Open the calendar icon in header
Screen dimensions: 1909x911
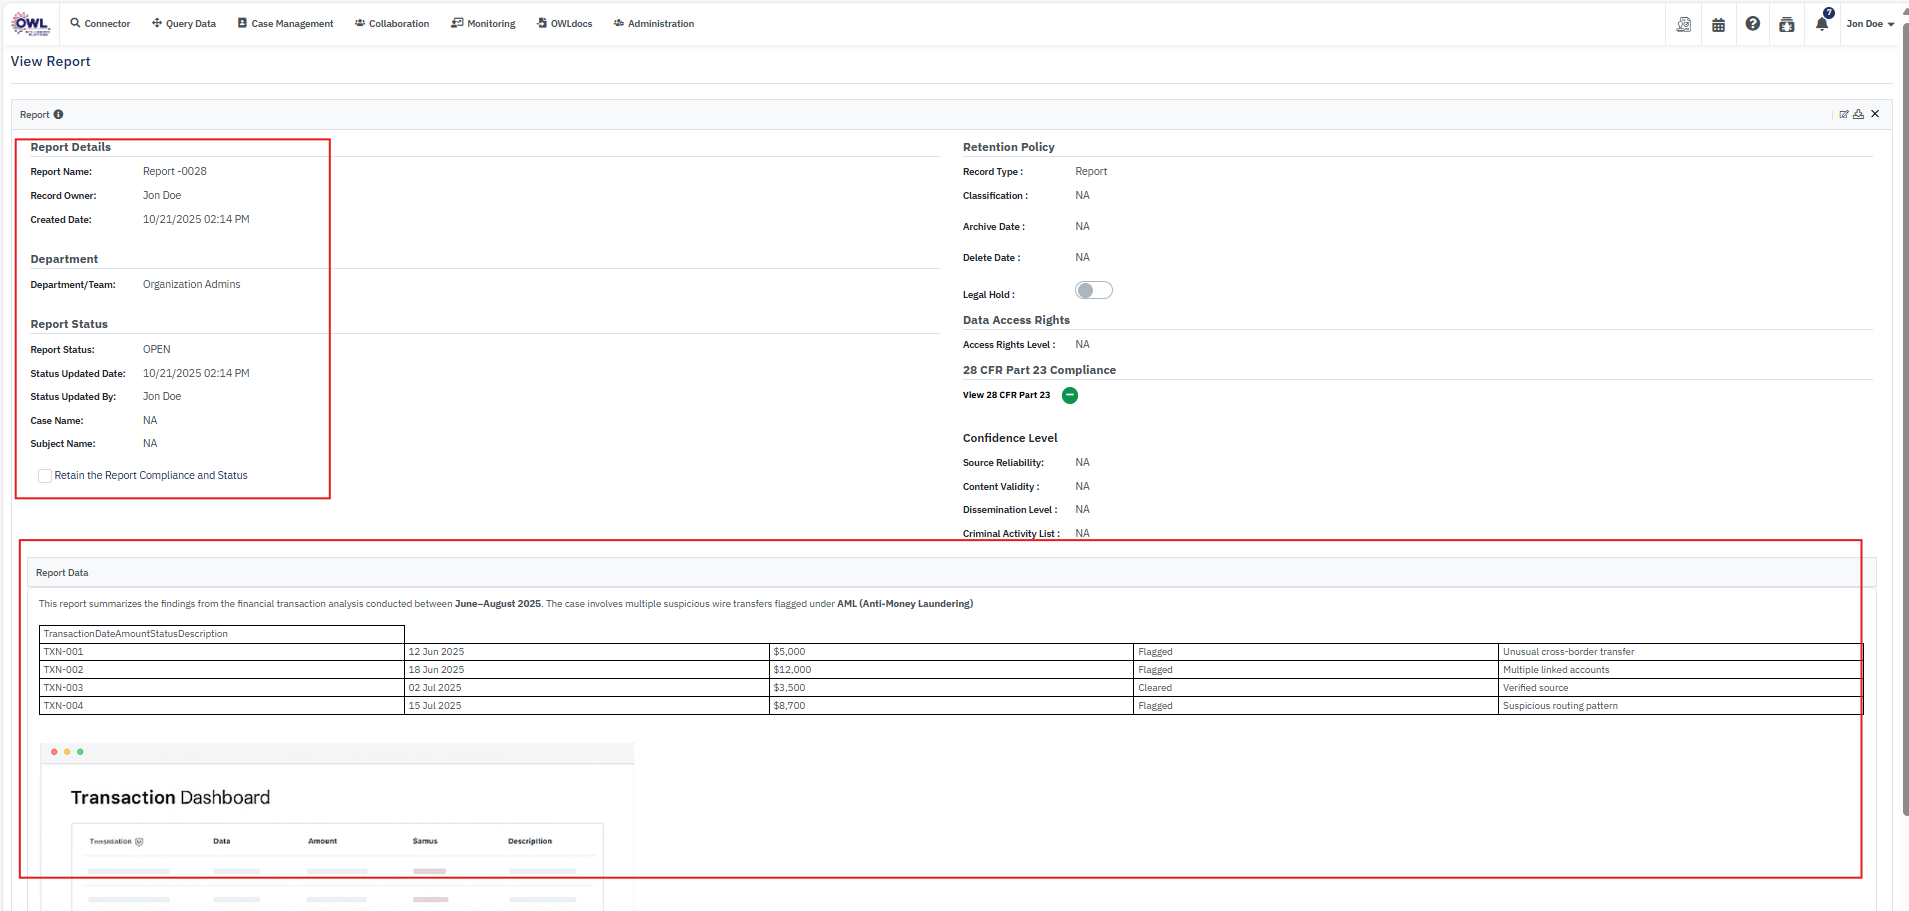[x=1718, y=25]
